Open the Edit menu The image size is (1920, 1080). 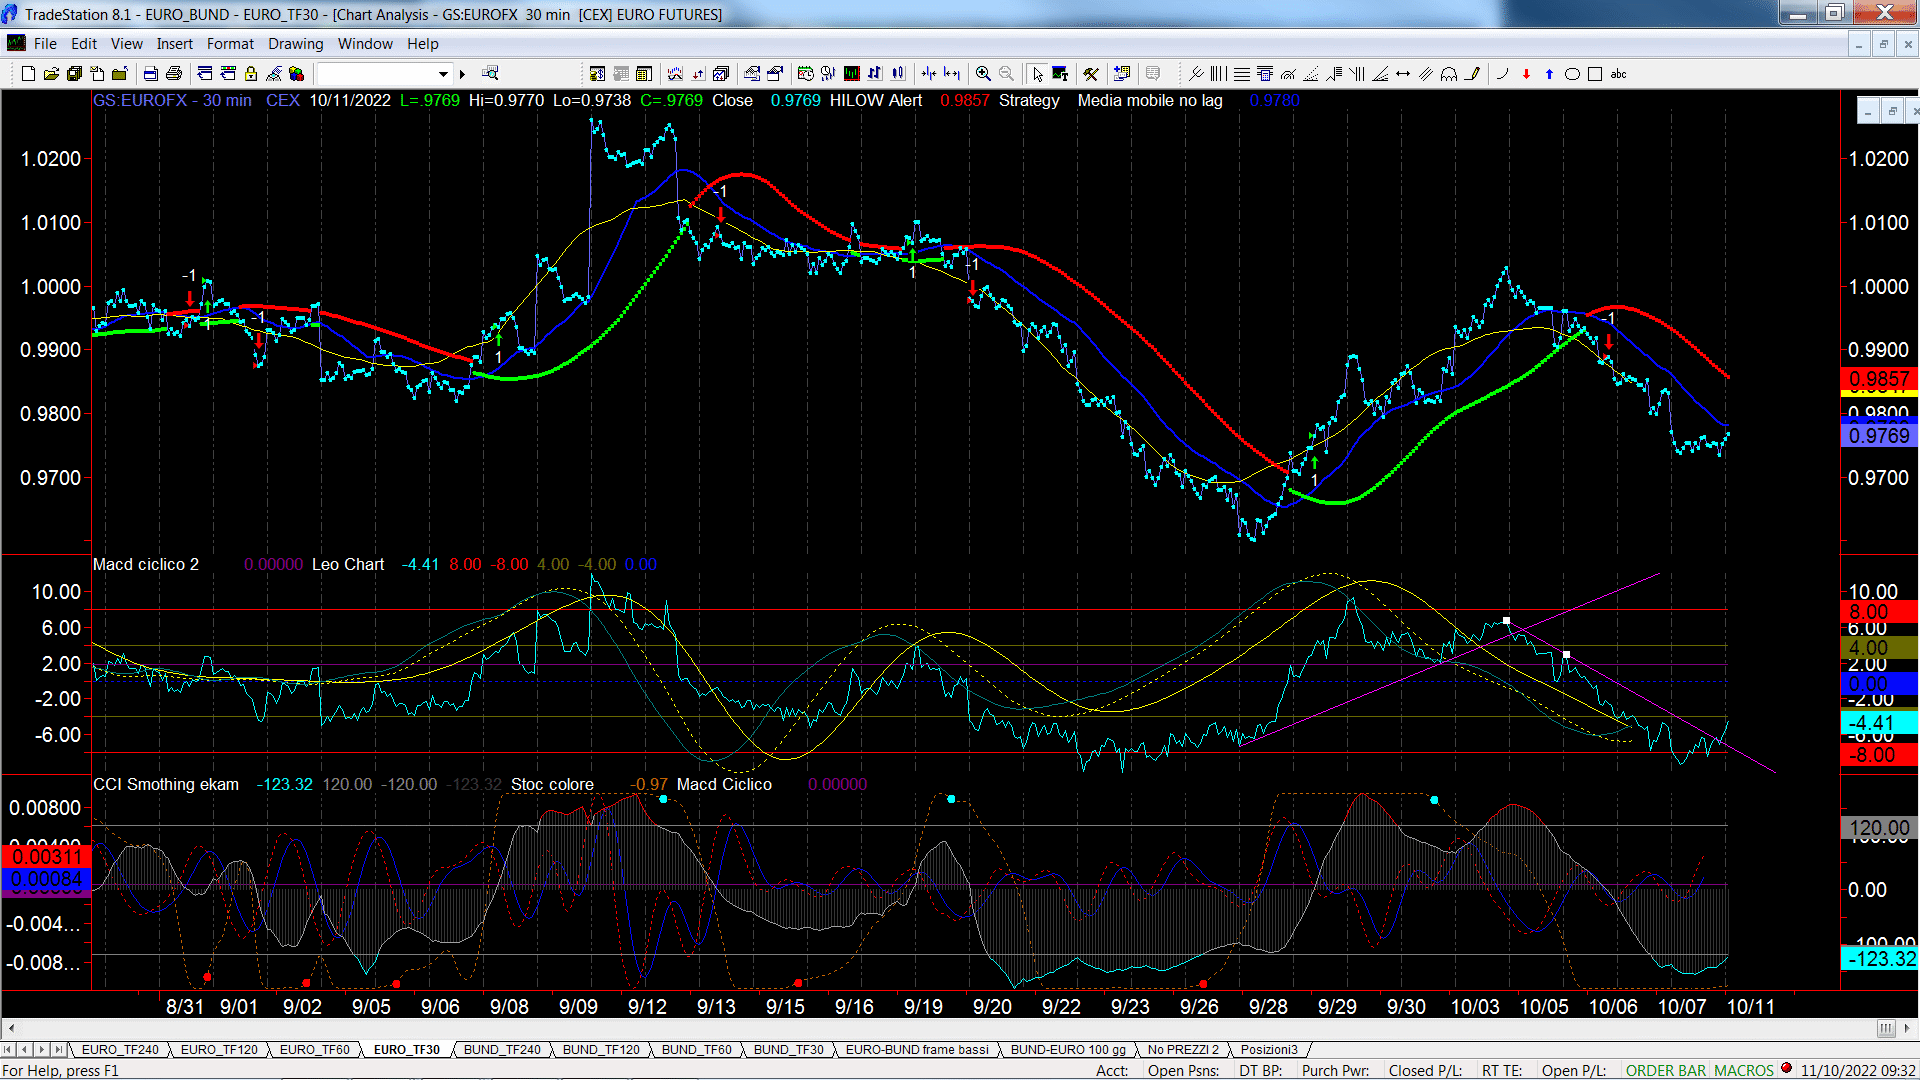[x=84, y=44]
